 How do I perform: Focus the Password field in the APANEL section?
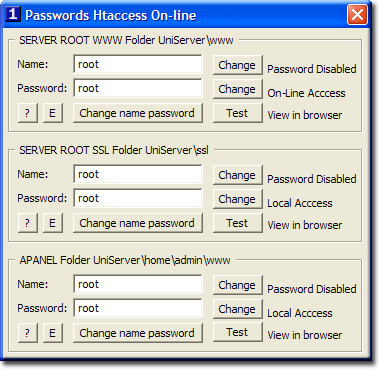tap(138, 308)
